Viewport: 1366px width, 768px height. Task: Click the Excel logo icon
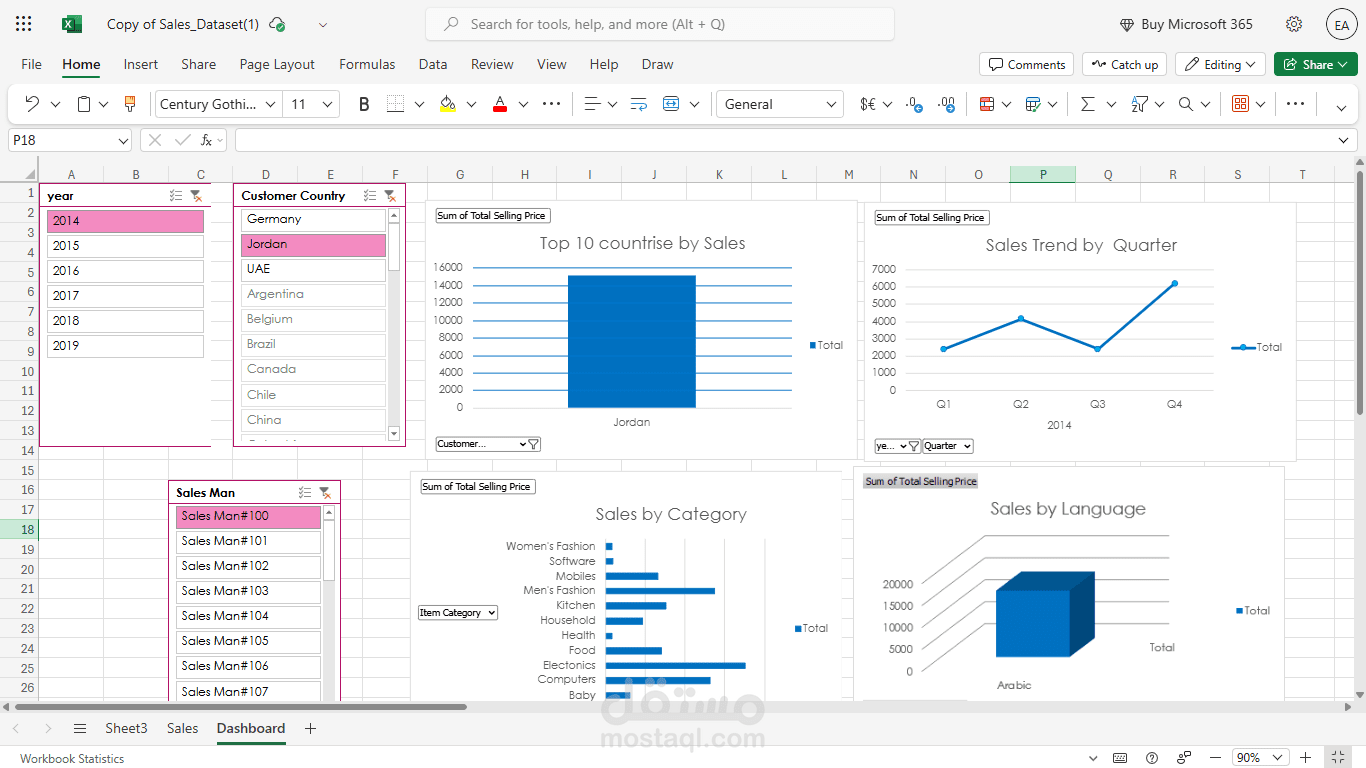pos(72,24)
